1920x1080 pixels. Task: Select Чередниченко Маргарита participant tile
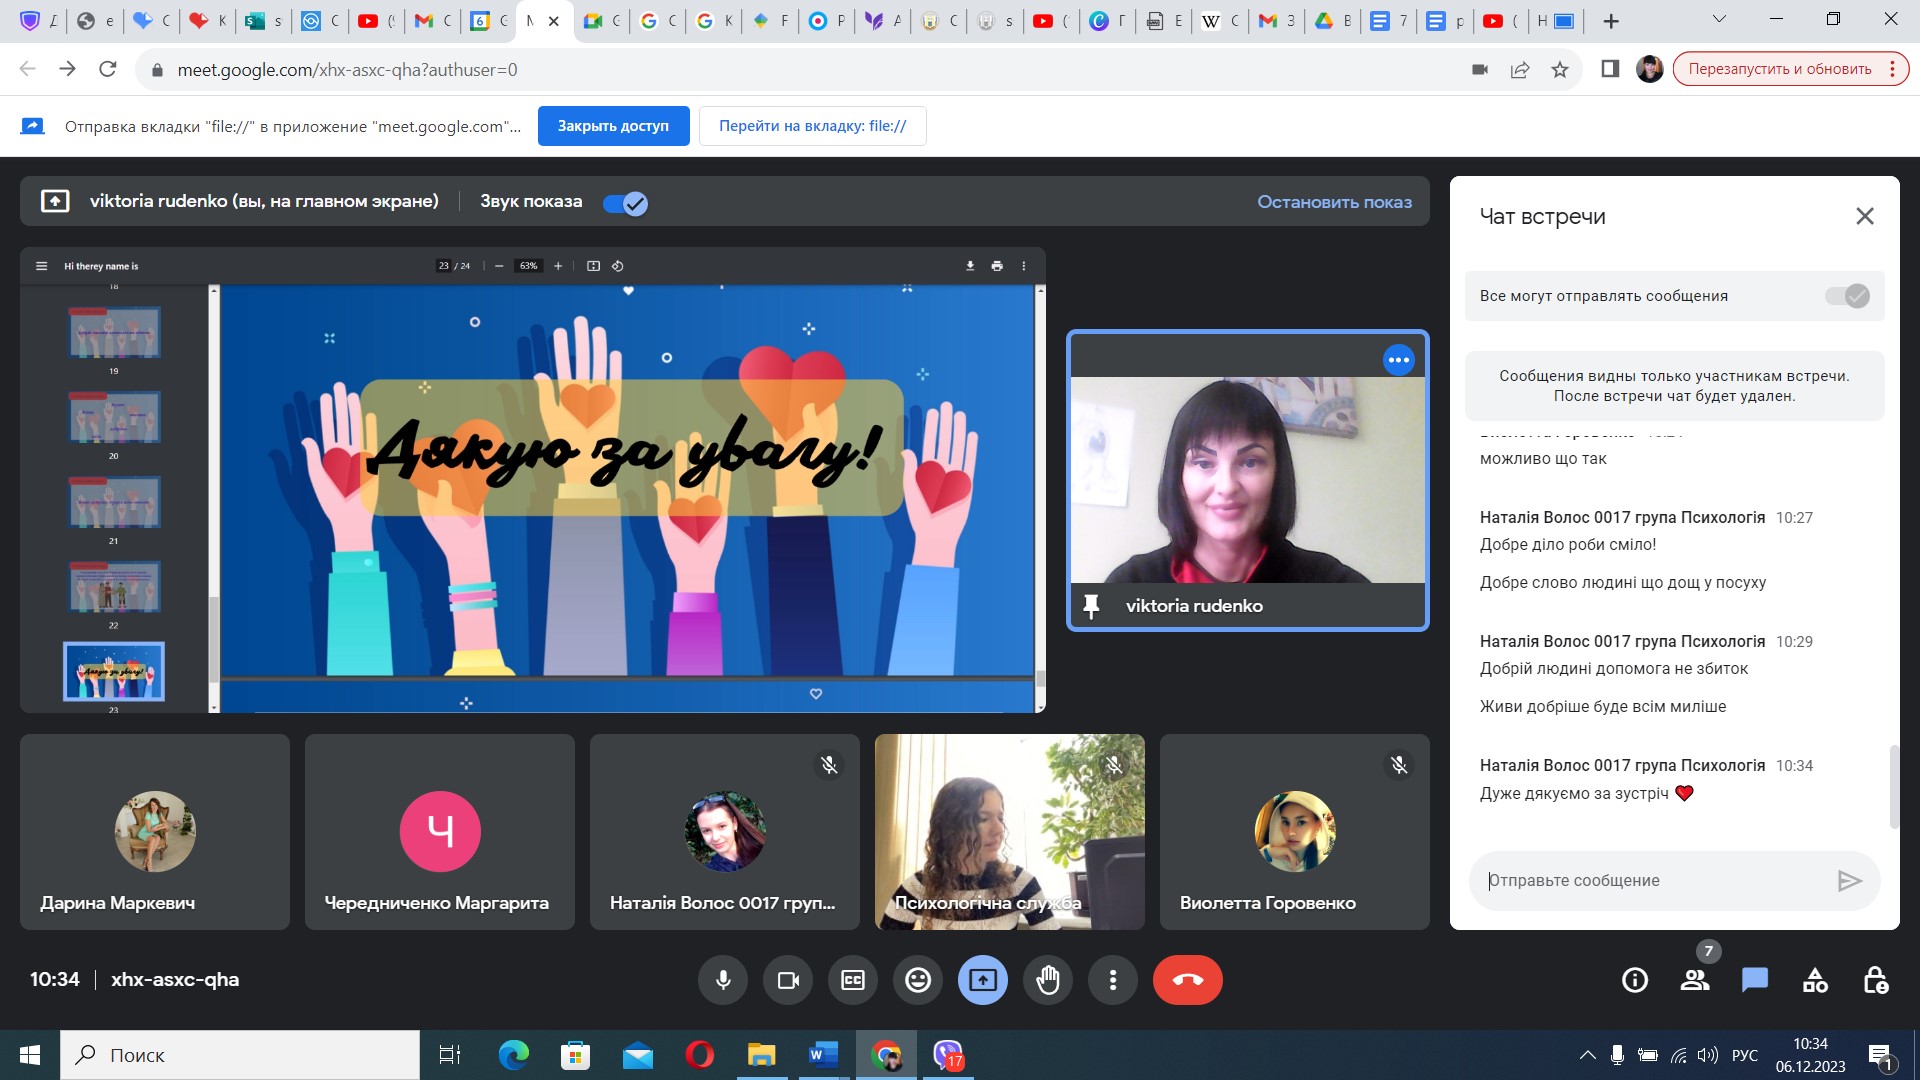pyautogui.click(x=440, y=832)
